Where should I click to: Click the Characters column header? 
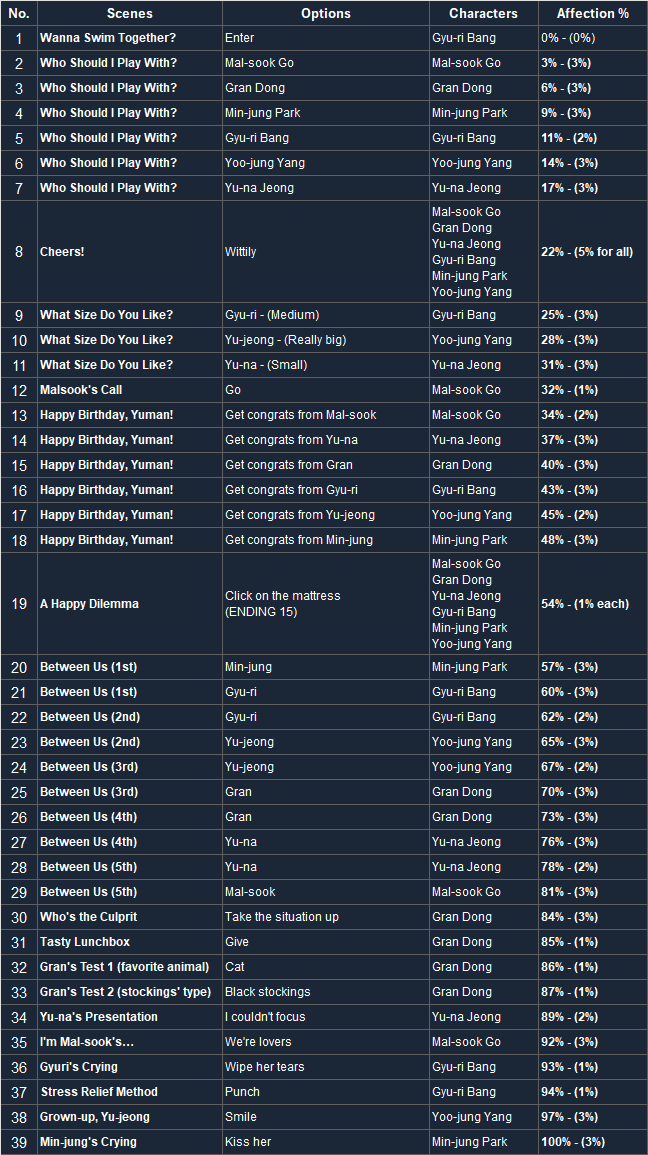coord(483,14)
